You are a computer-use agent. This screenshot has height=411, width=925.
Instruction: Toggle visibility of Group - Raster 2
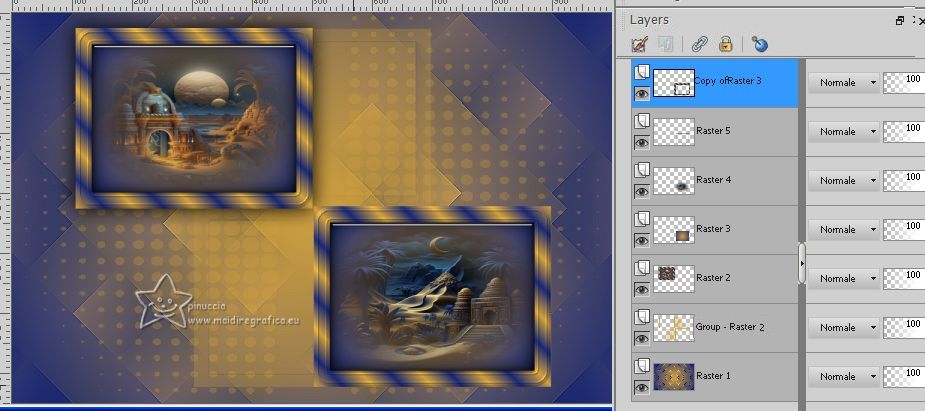642,338
